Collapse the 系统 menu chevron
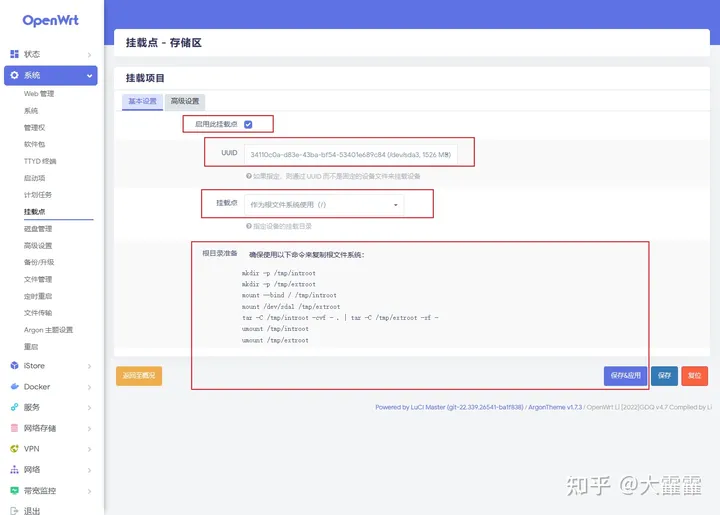 (x=90, y=75)
